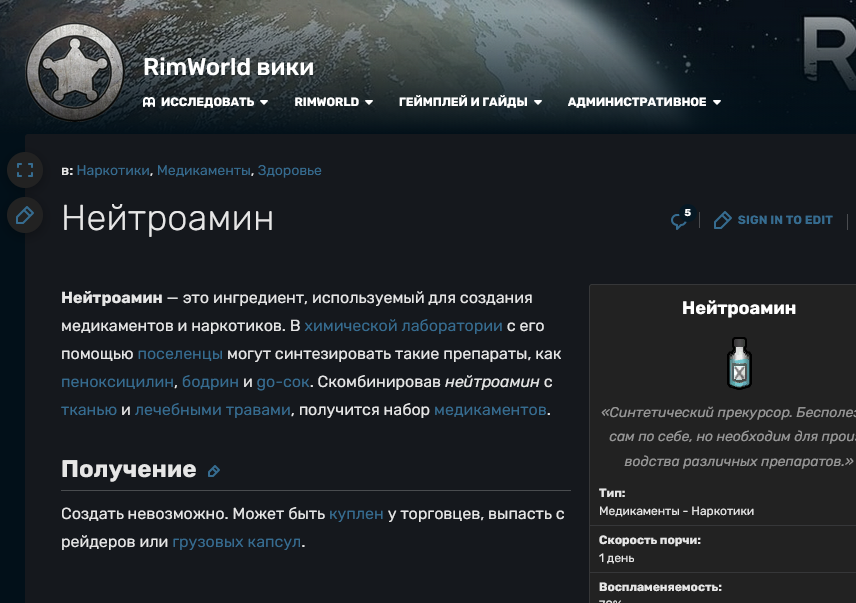Click the Тип: label in infobox

612,493
